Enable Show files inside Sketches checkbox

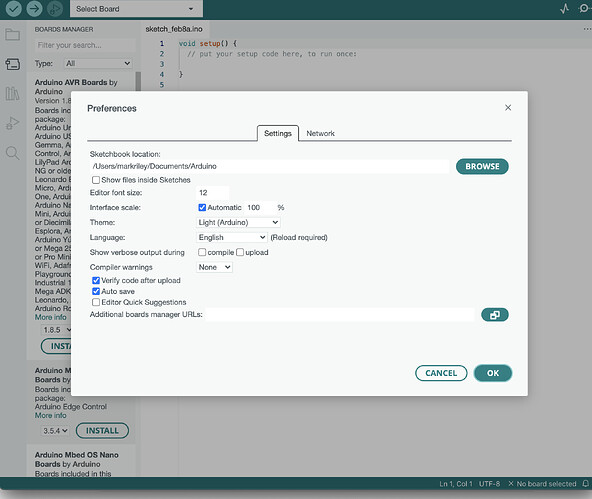(x=96, y=180)
